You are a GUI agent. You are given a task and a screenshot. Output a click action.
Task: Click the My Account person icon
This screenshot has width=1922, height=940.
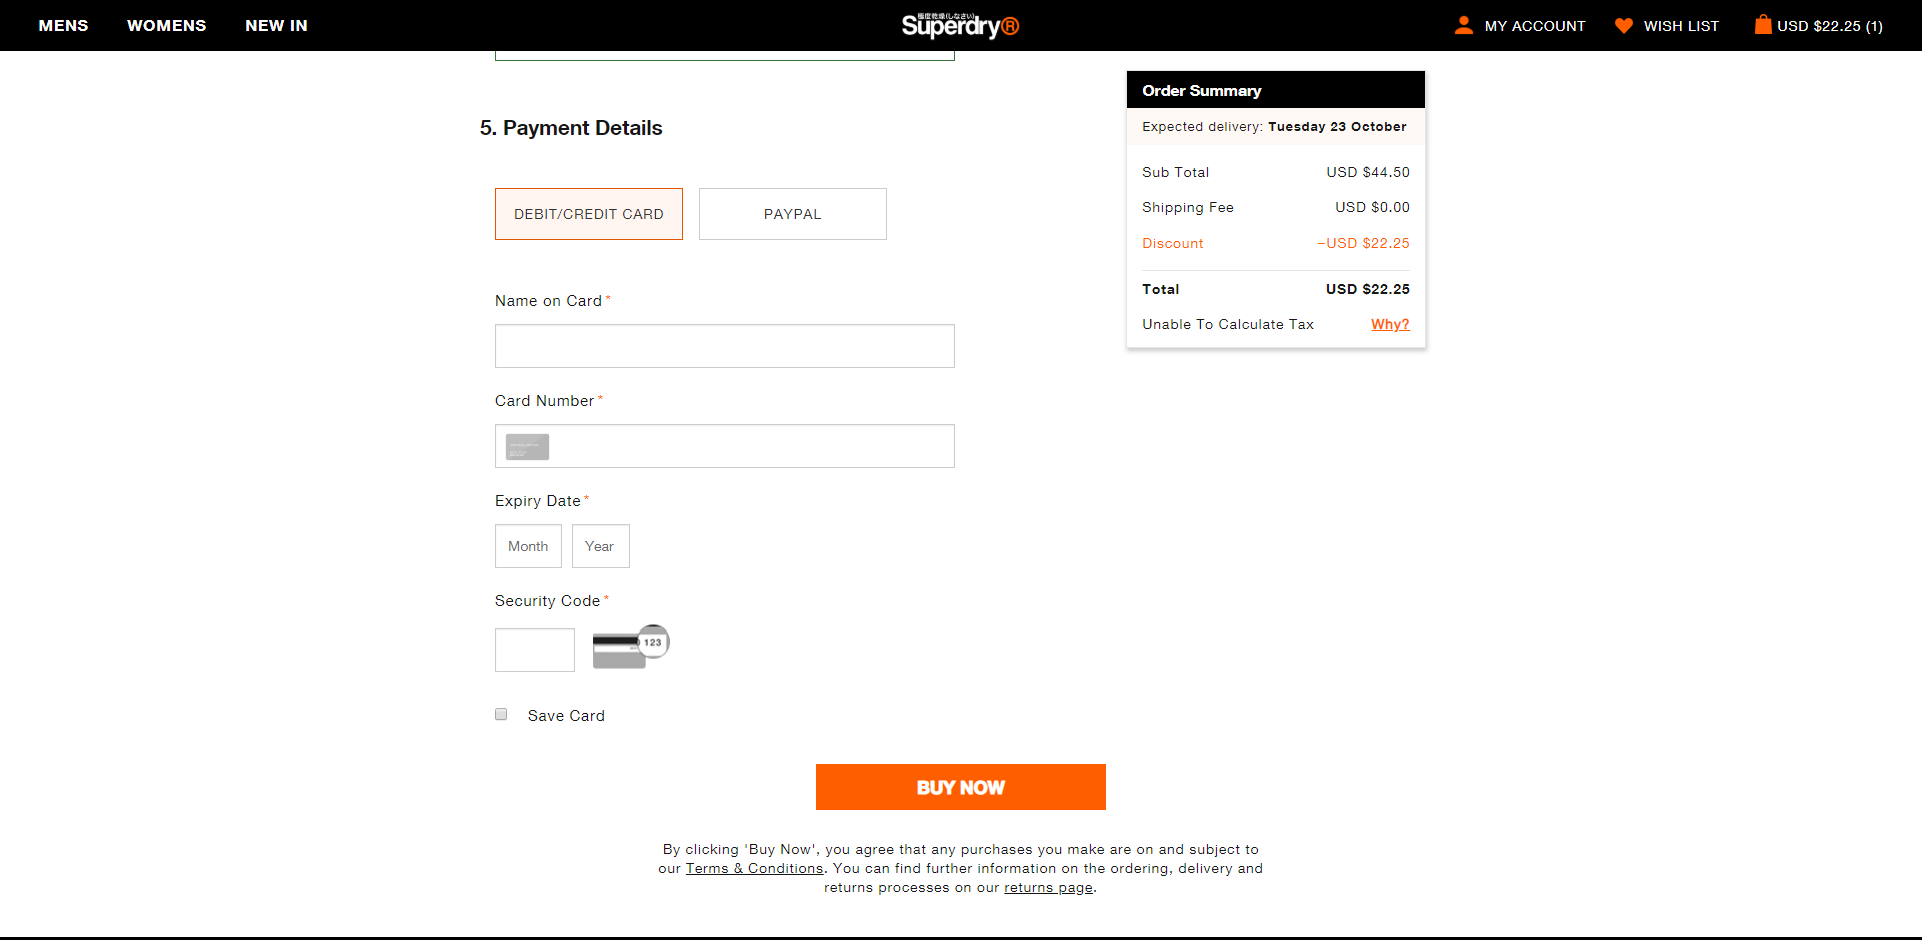(x=1463, y=25)
